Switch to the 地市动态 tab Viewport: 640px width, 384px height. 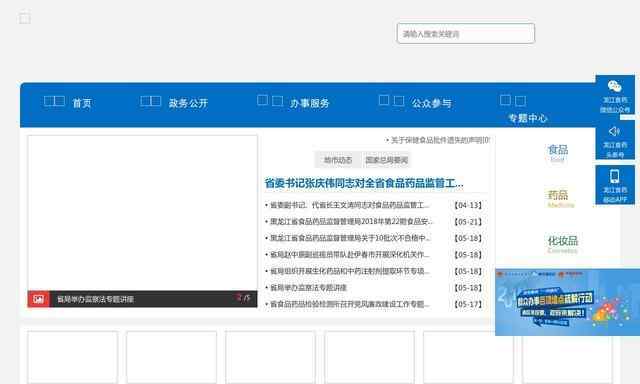click(338, 160)
